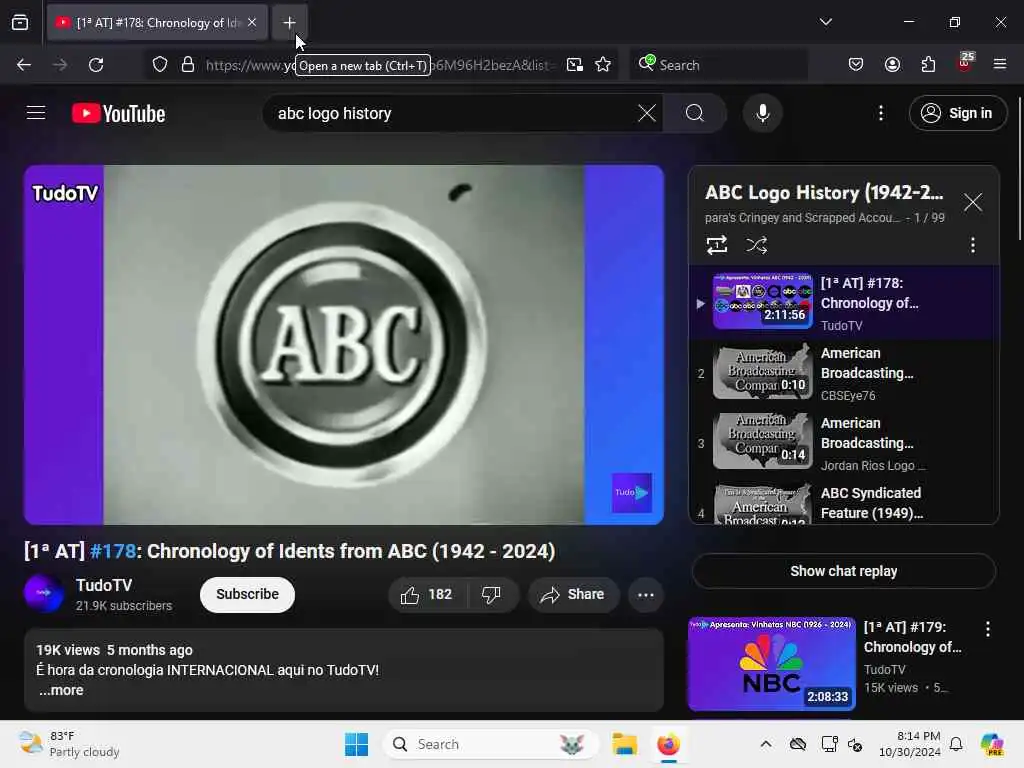1024x768 pixels.
Task: Open weather widget 83°F Partly cloudy
Action: (69, 744)
